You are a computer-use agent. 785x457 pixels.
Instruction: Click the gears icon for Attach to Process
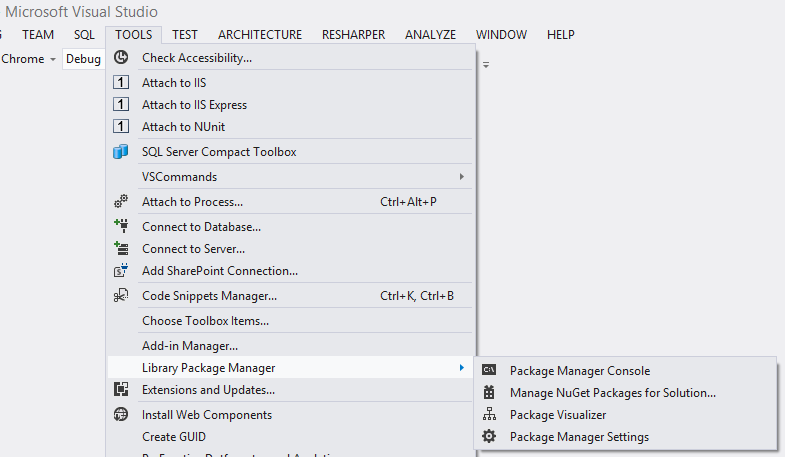121,201
